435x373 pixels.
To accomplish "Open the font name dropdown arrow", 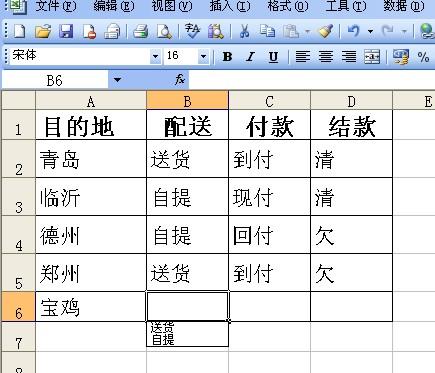I will tap(155, 56).
